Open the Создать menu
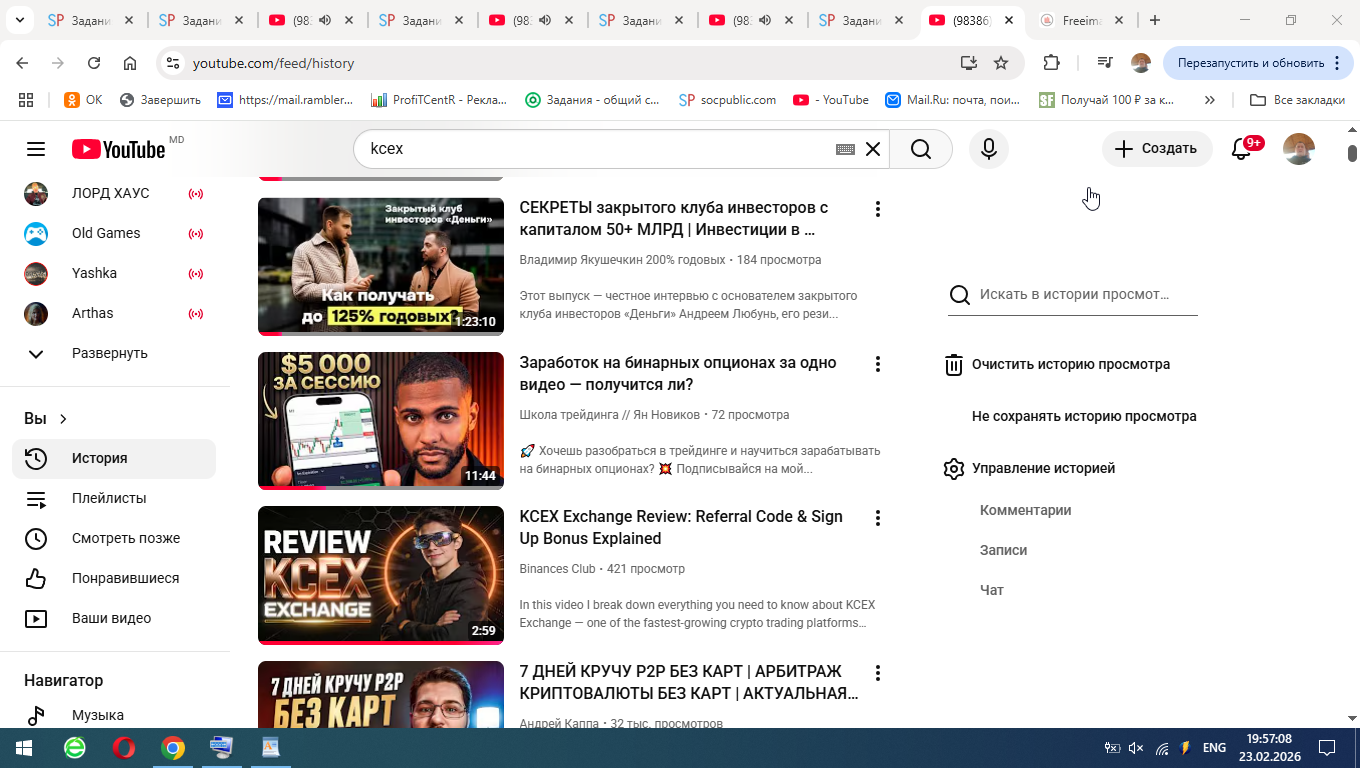The image size is (1360, 768). (x=1157, y=149)
